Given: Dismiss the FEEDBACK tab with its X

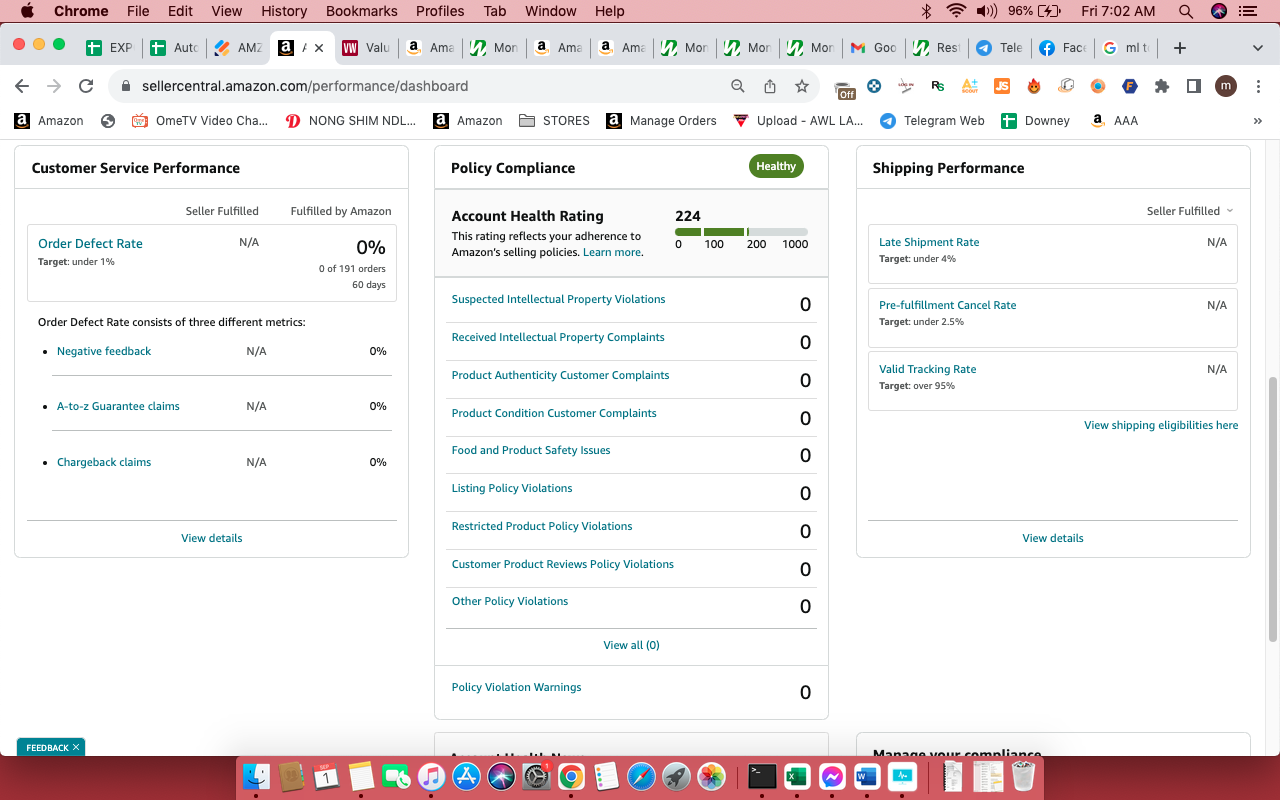Looking at the screenshot, I should coord(76,748).
